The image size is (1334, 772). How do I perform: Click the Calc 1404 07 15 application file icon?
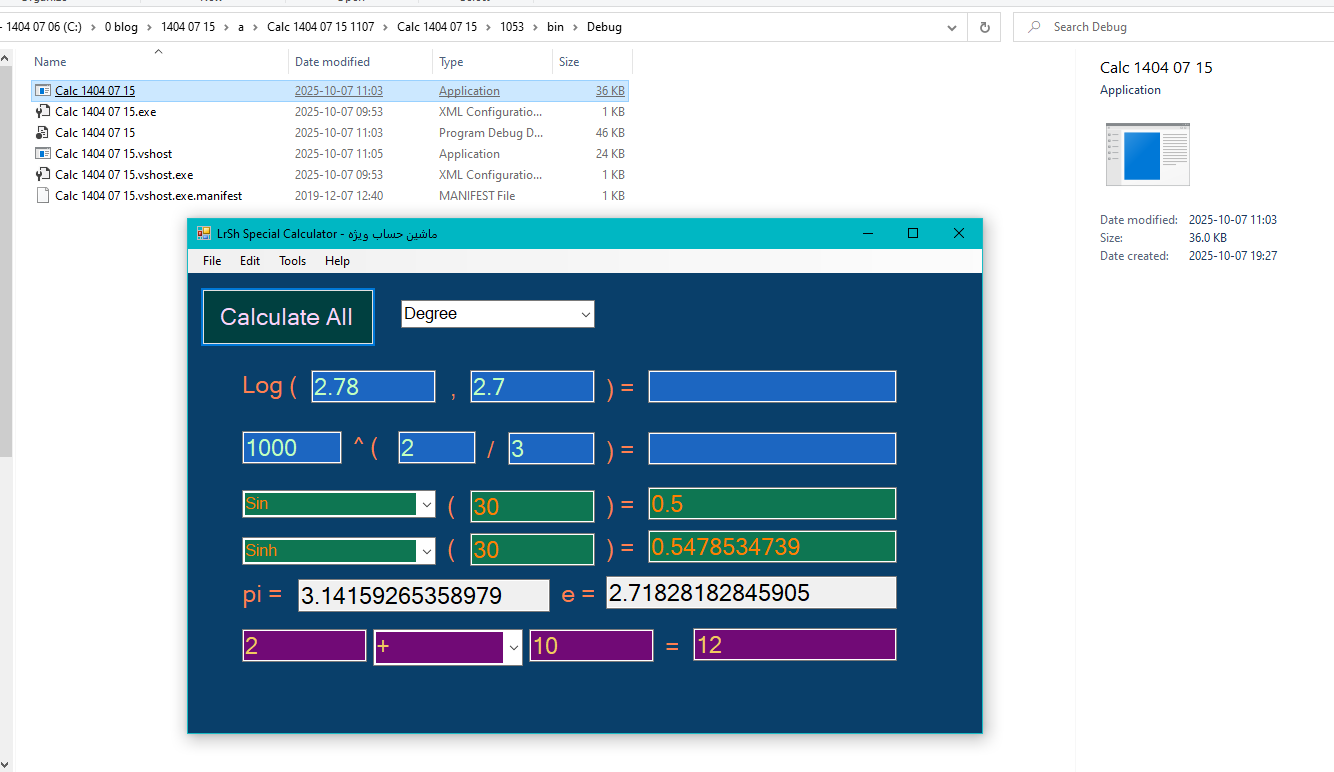(43, 91)
